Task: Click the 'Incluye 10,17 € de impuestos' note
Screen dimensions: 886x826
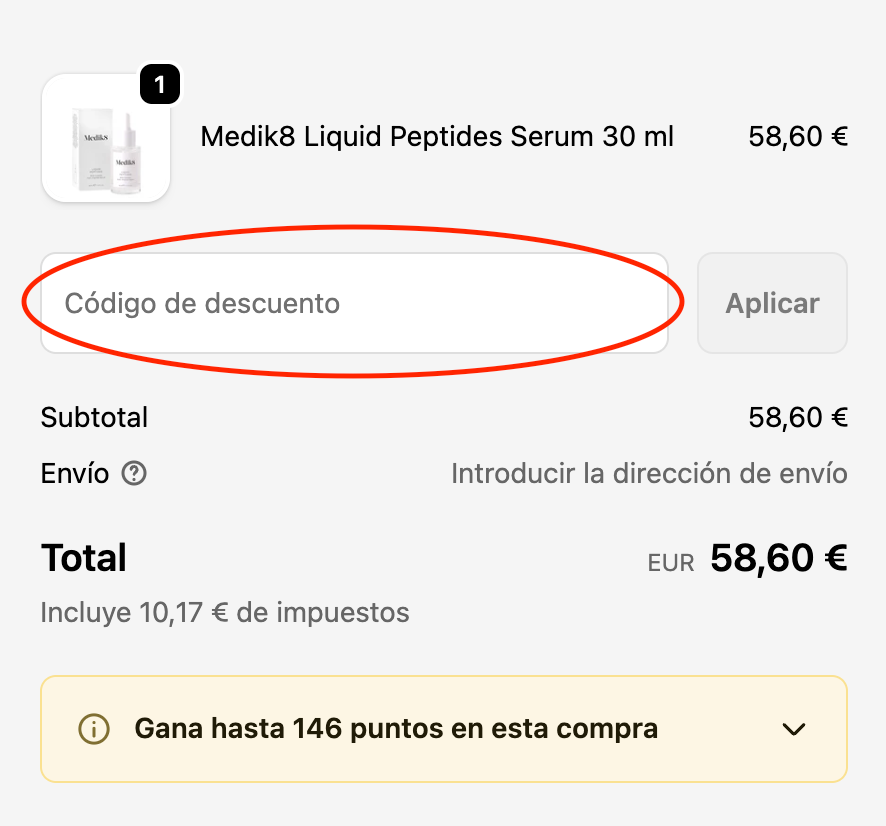Action: (225, 612)
